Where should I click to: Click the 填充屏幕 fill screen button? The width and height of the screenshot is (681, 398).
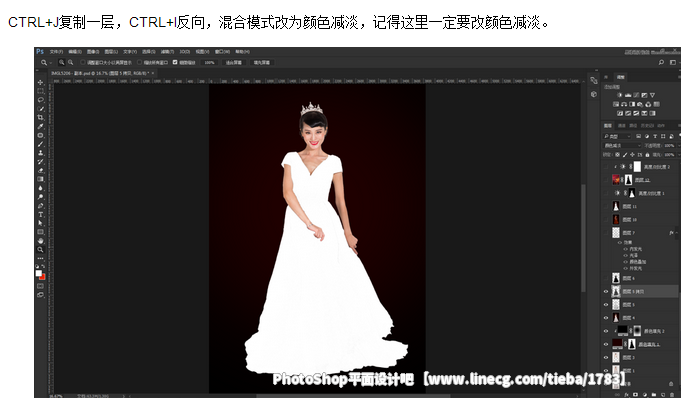tap(261, 63)
